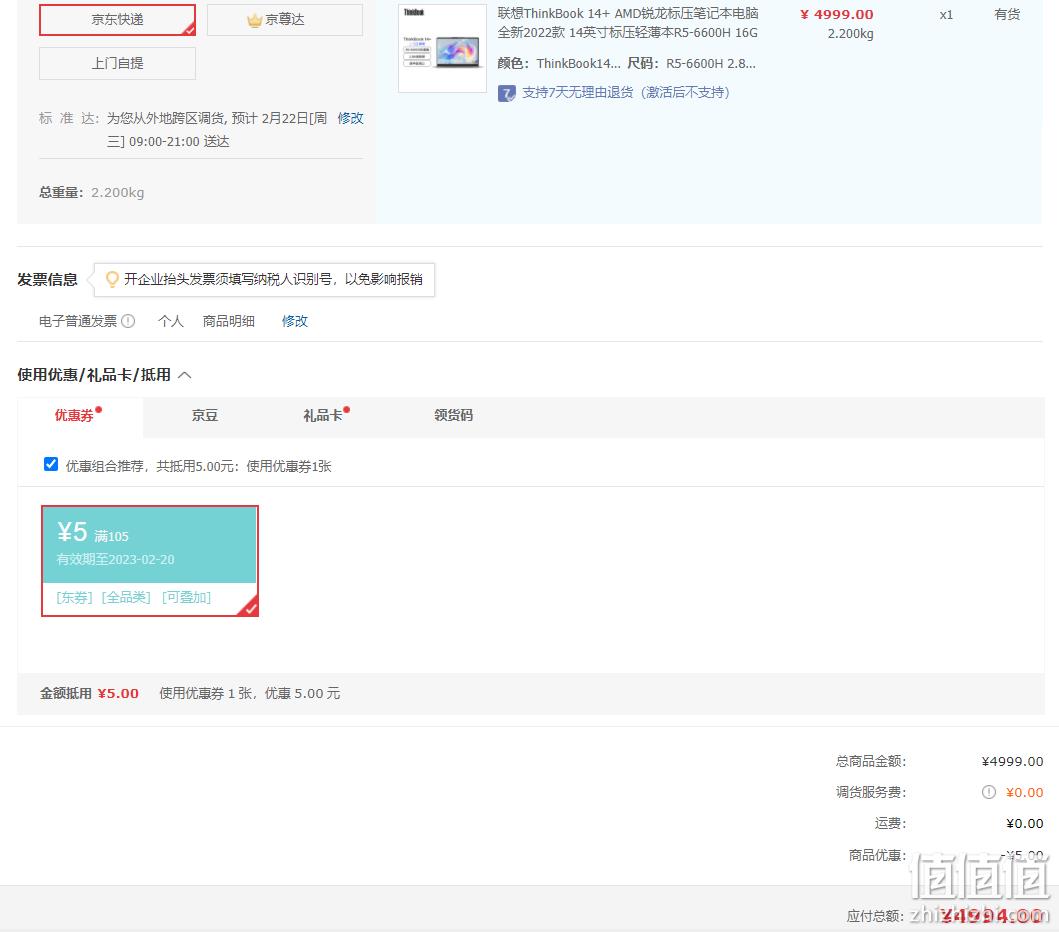Click the 支持7天无理由退货 link
Screen dimensions: 1059x932
pyautogui.click(x=626, y=93)
